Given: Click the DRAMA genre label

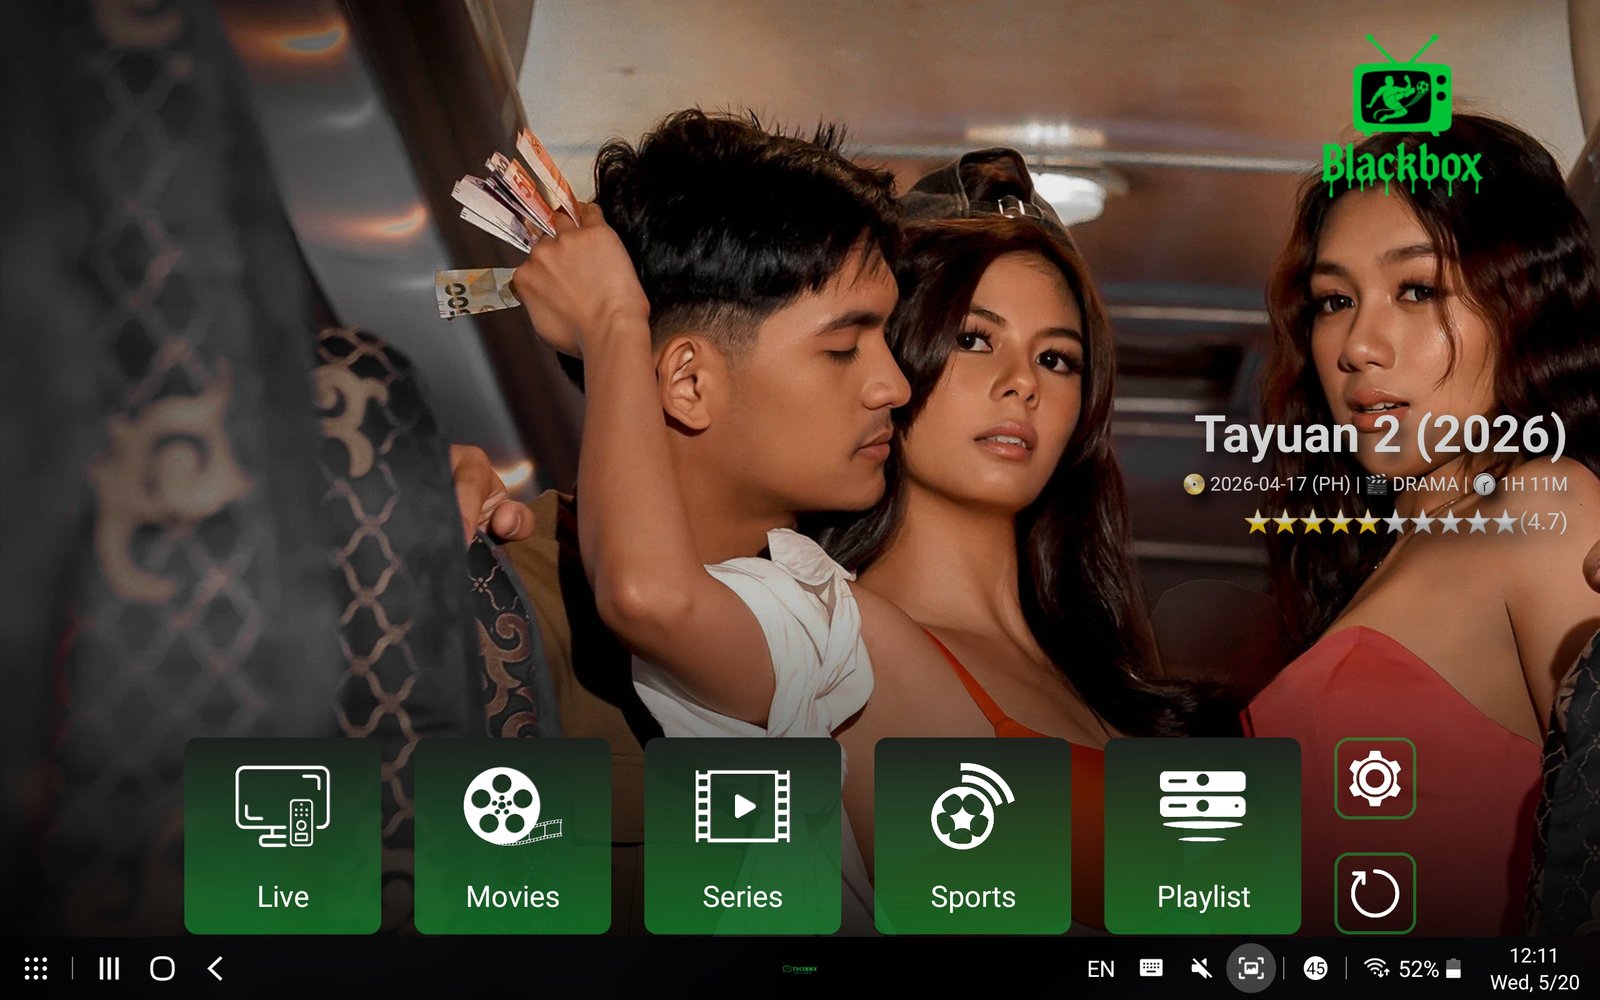Looking at the screenshot, I should pos(1425,484).
